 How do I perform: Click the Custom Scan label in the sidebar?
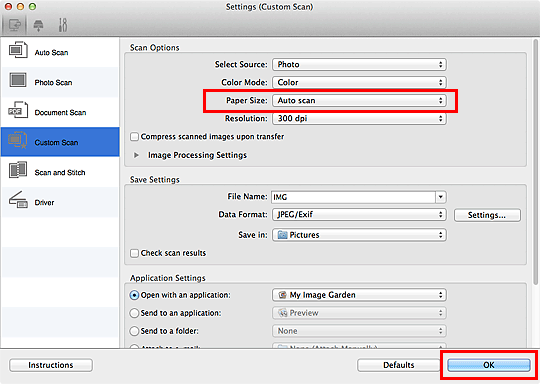pos(56,143)
